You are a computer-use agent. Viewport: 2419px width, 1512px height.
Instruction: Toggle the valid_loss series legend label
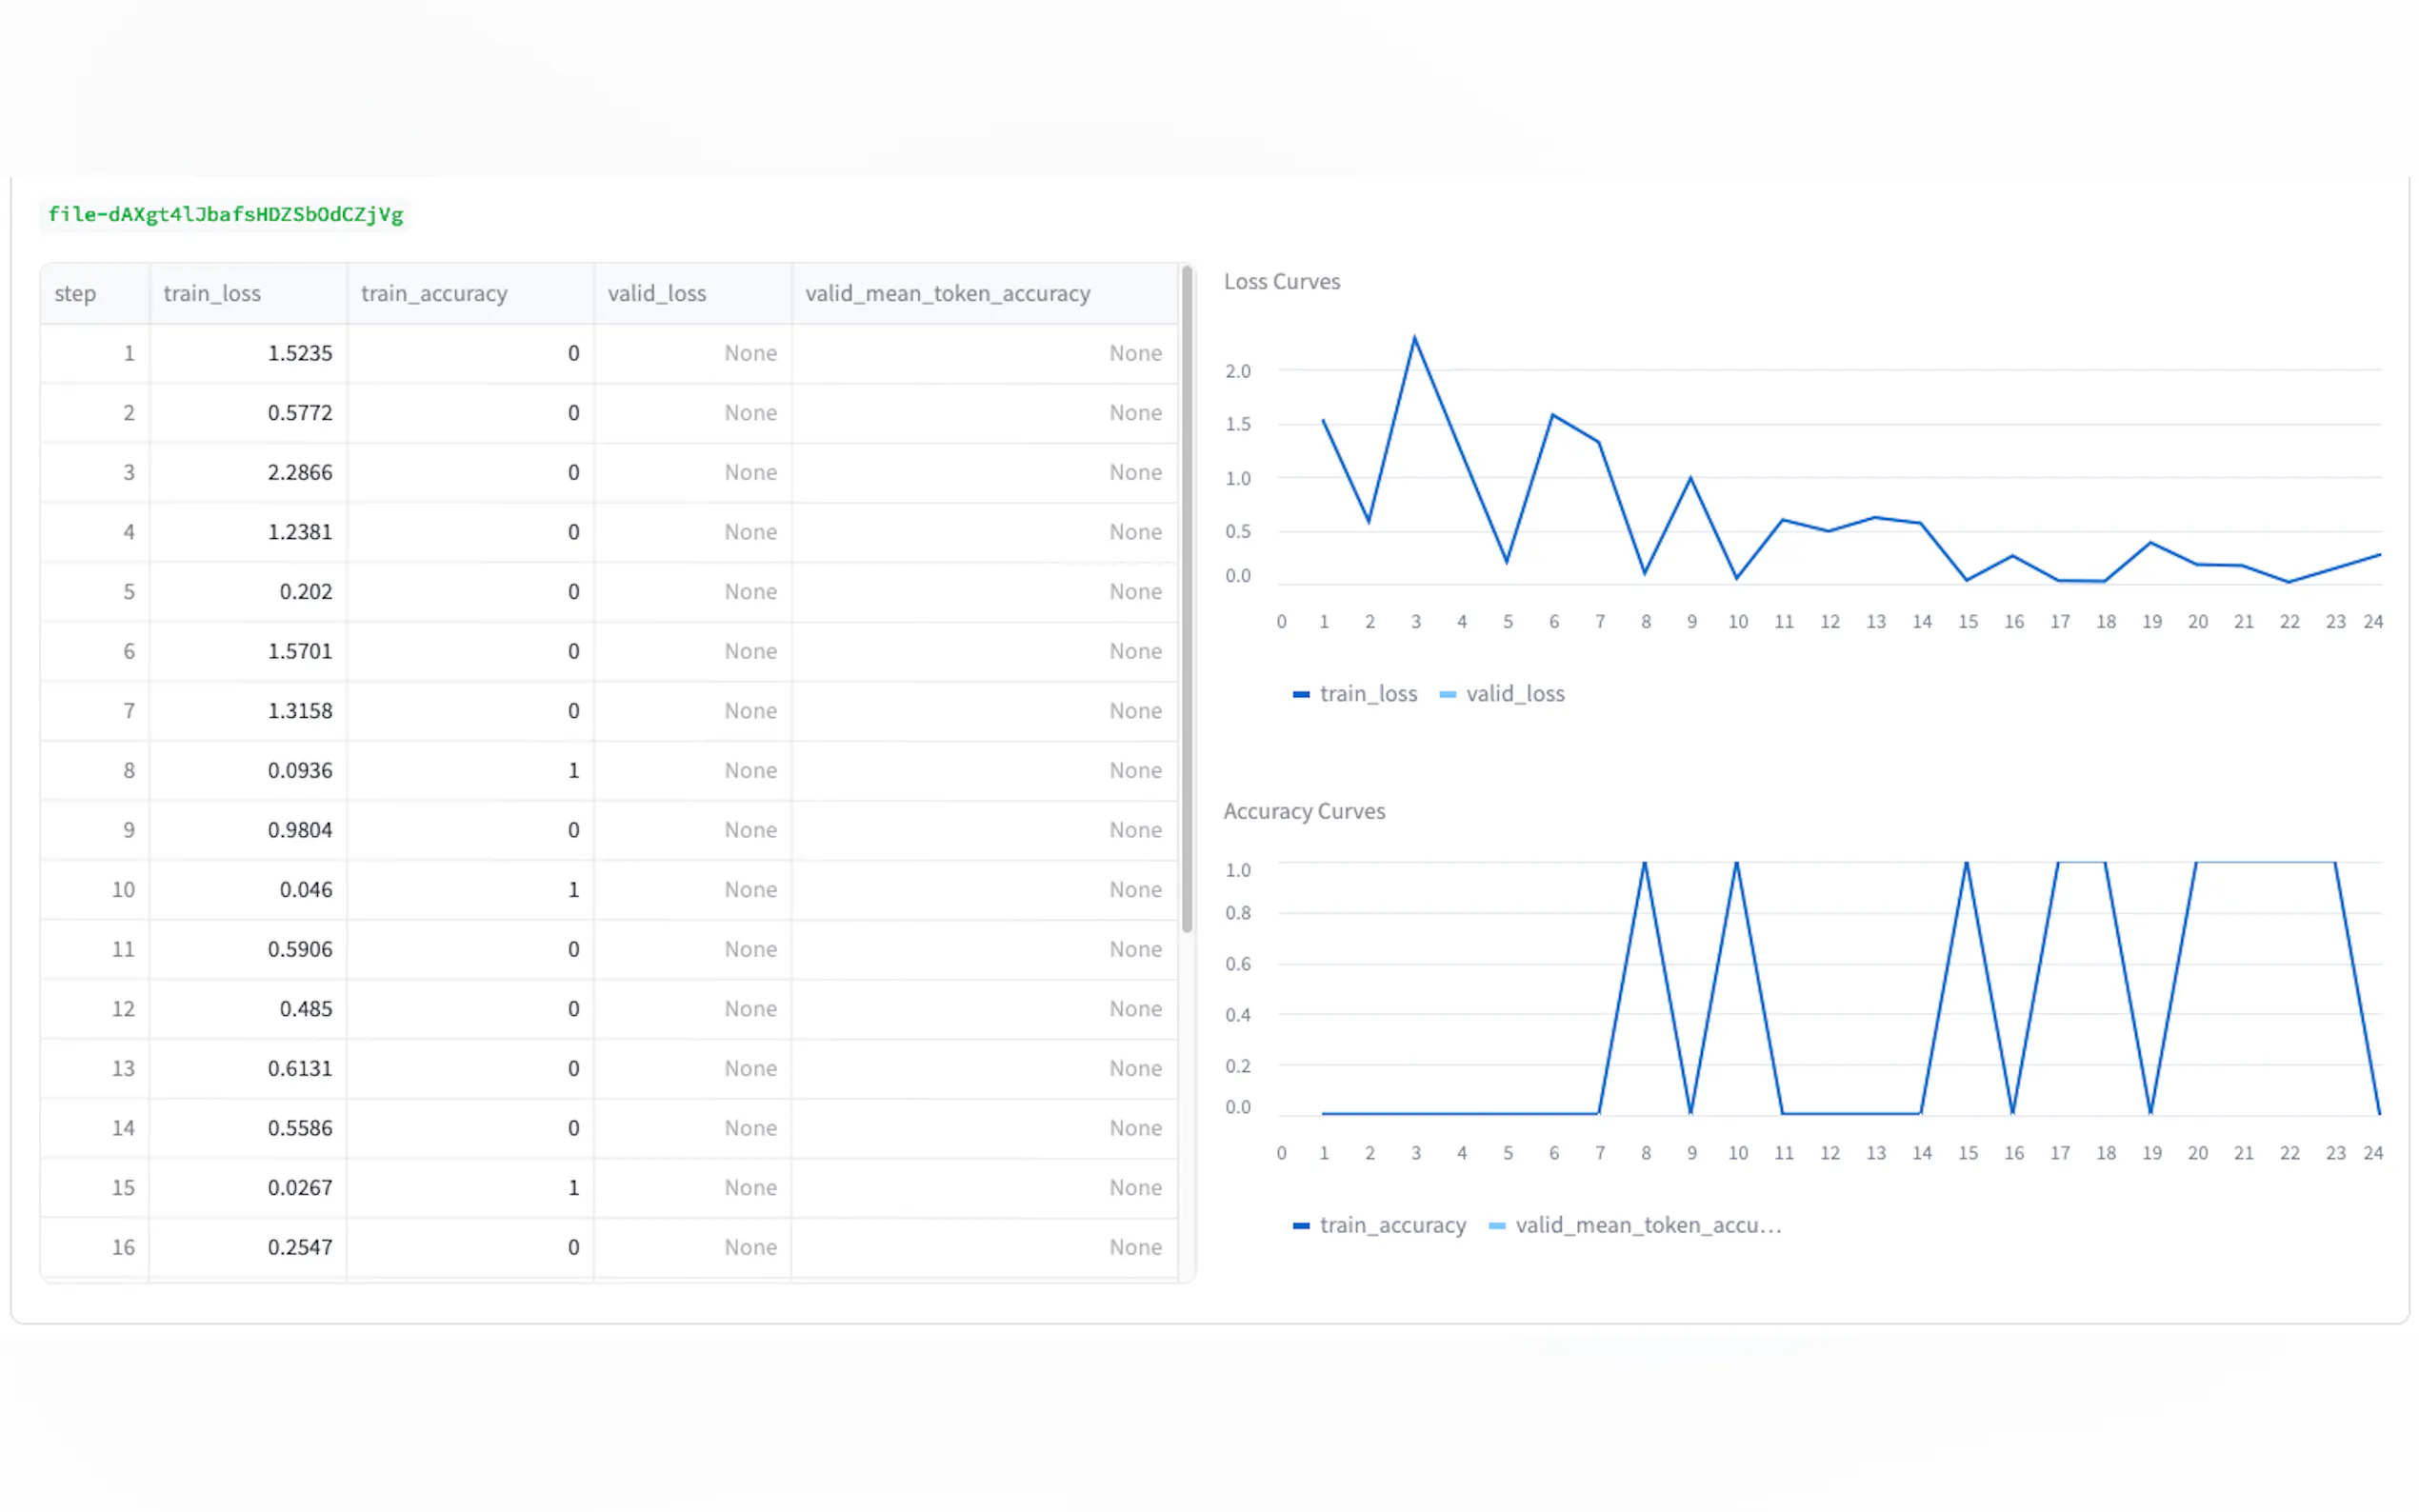coord(1514,694)
